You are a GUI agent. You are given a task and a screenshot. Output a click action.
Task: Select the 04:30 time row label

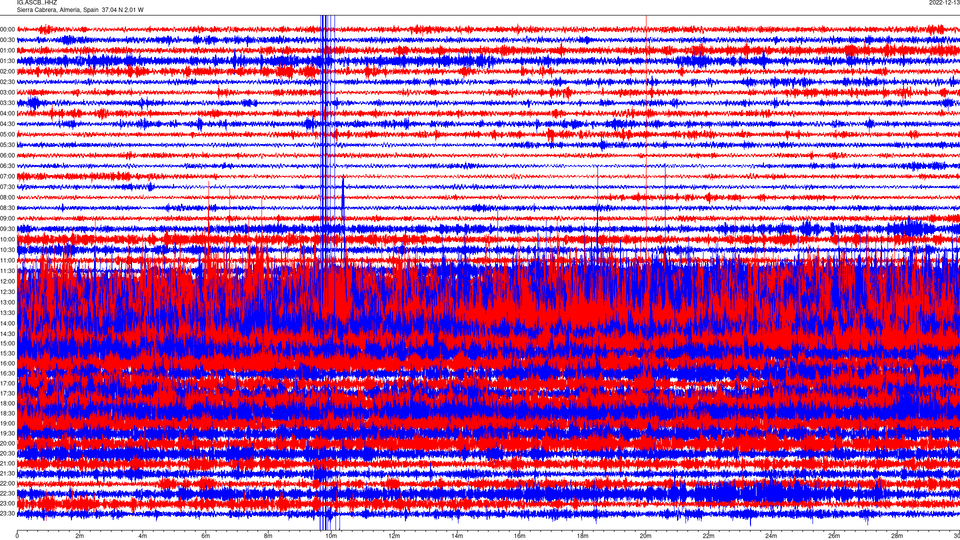click(x=8, y=124)
